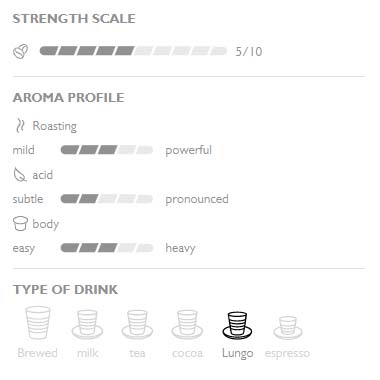Screen dimensions: 380x380
Task: Select the tea cup icon
Action: pos(137,324)
